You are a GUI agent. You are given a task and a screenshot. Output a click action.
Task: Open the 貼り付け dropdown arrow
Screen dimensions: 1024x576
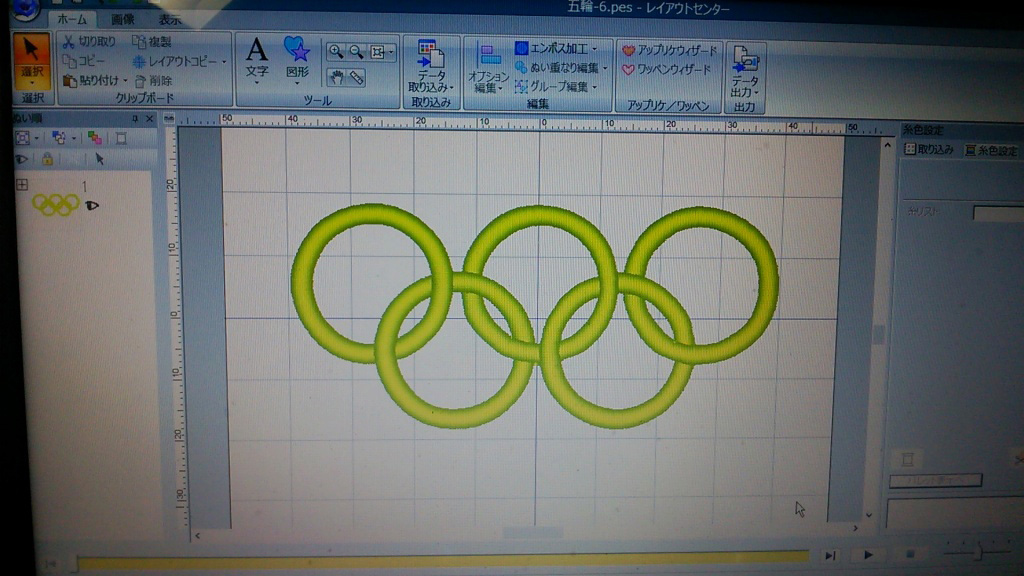coord(125,81)
